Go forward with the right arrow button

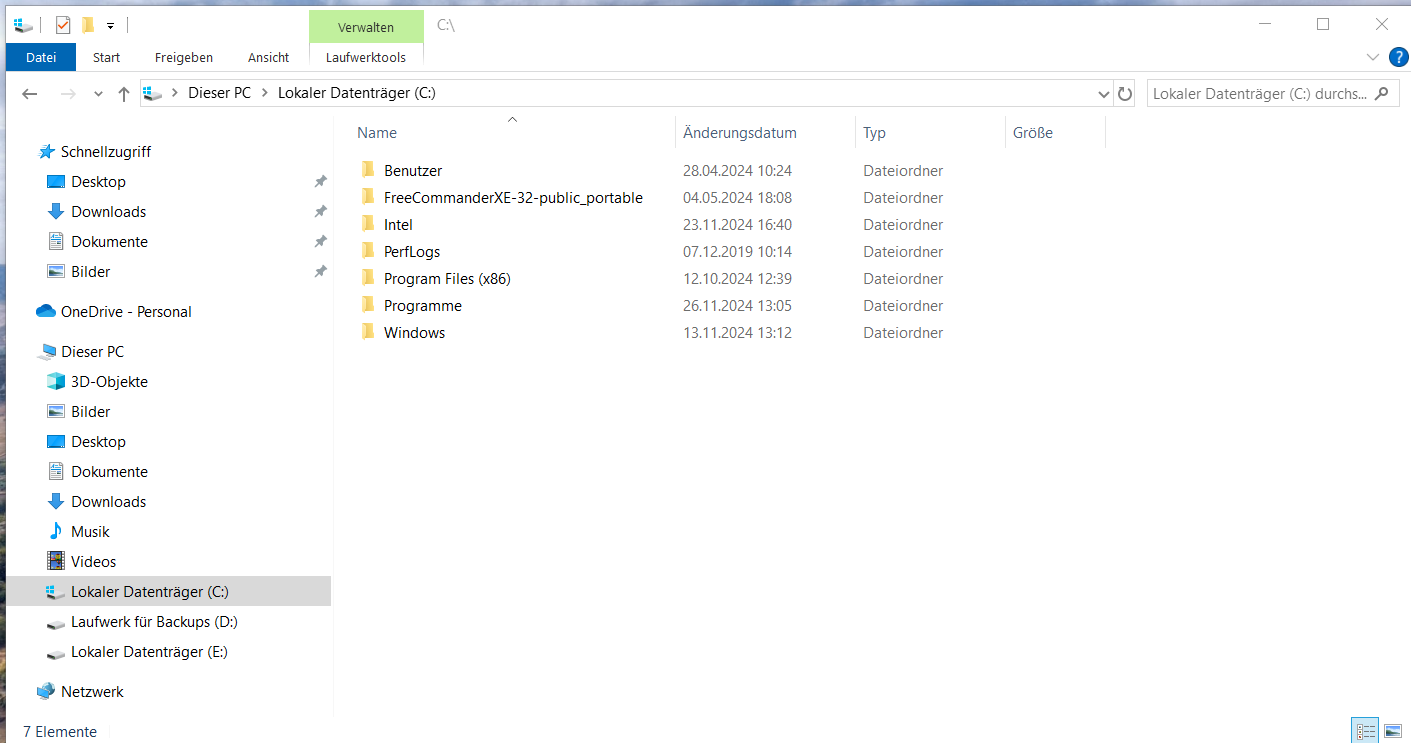(68, 94)
